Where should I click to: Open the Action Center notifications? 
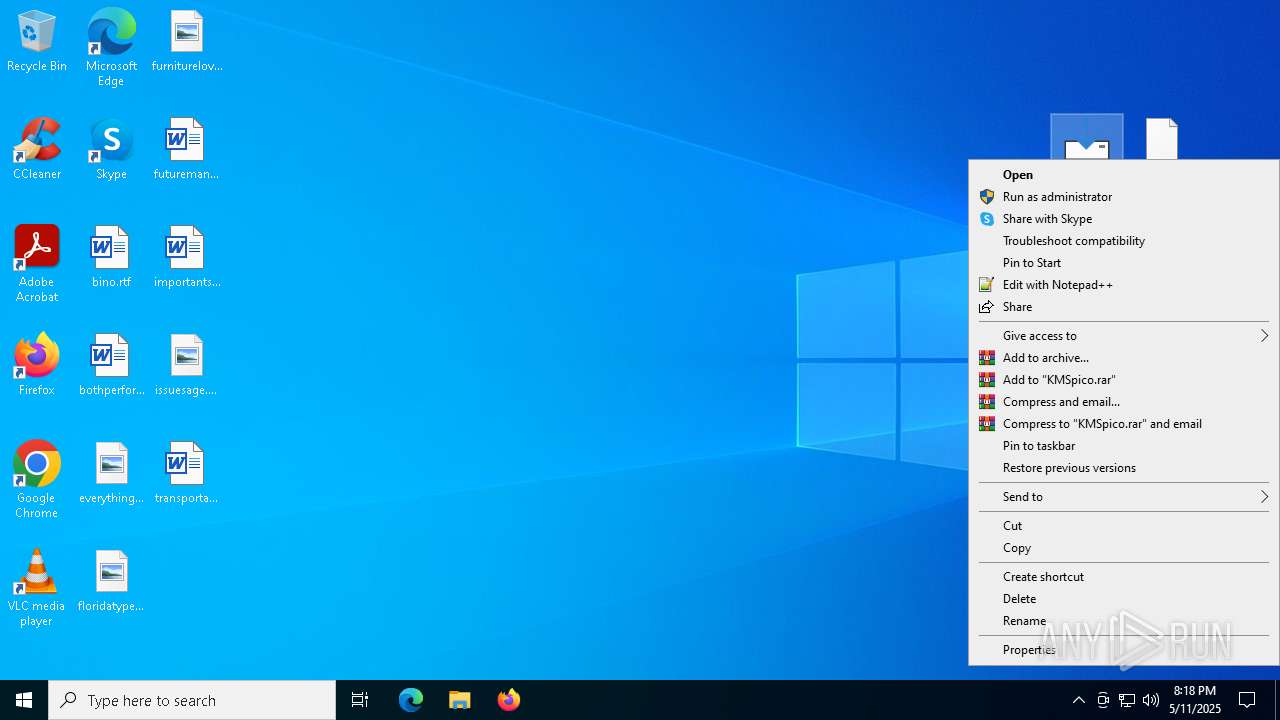pos(1247,700)
